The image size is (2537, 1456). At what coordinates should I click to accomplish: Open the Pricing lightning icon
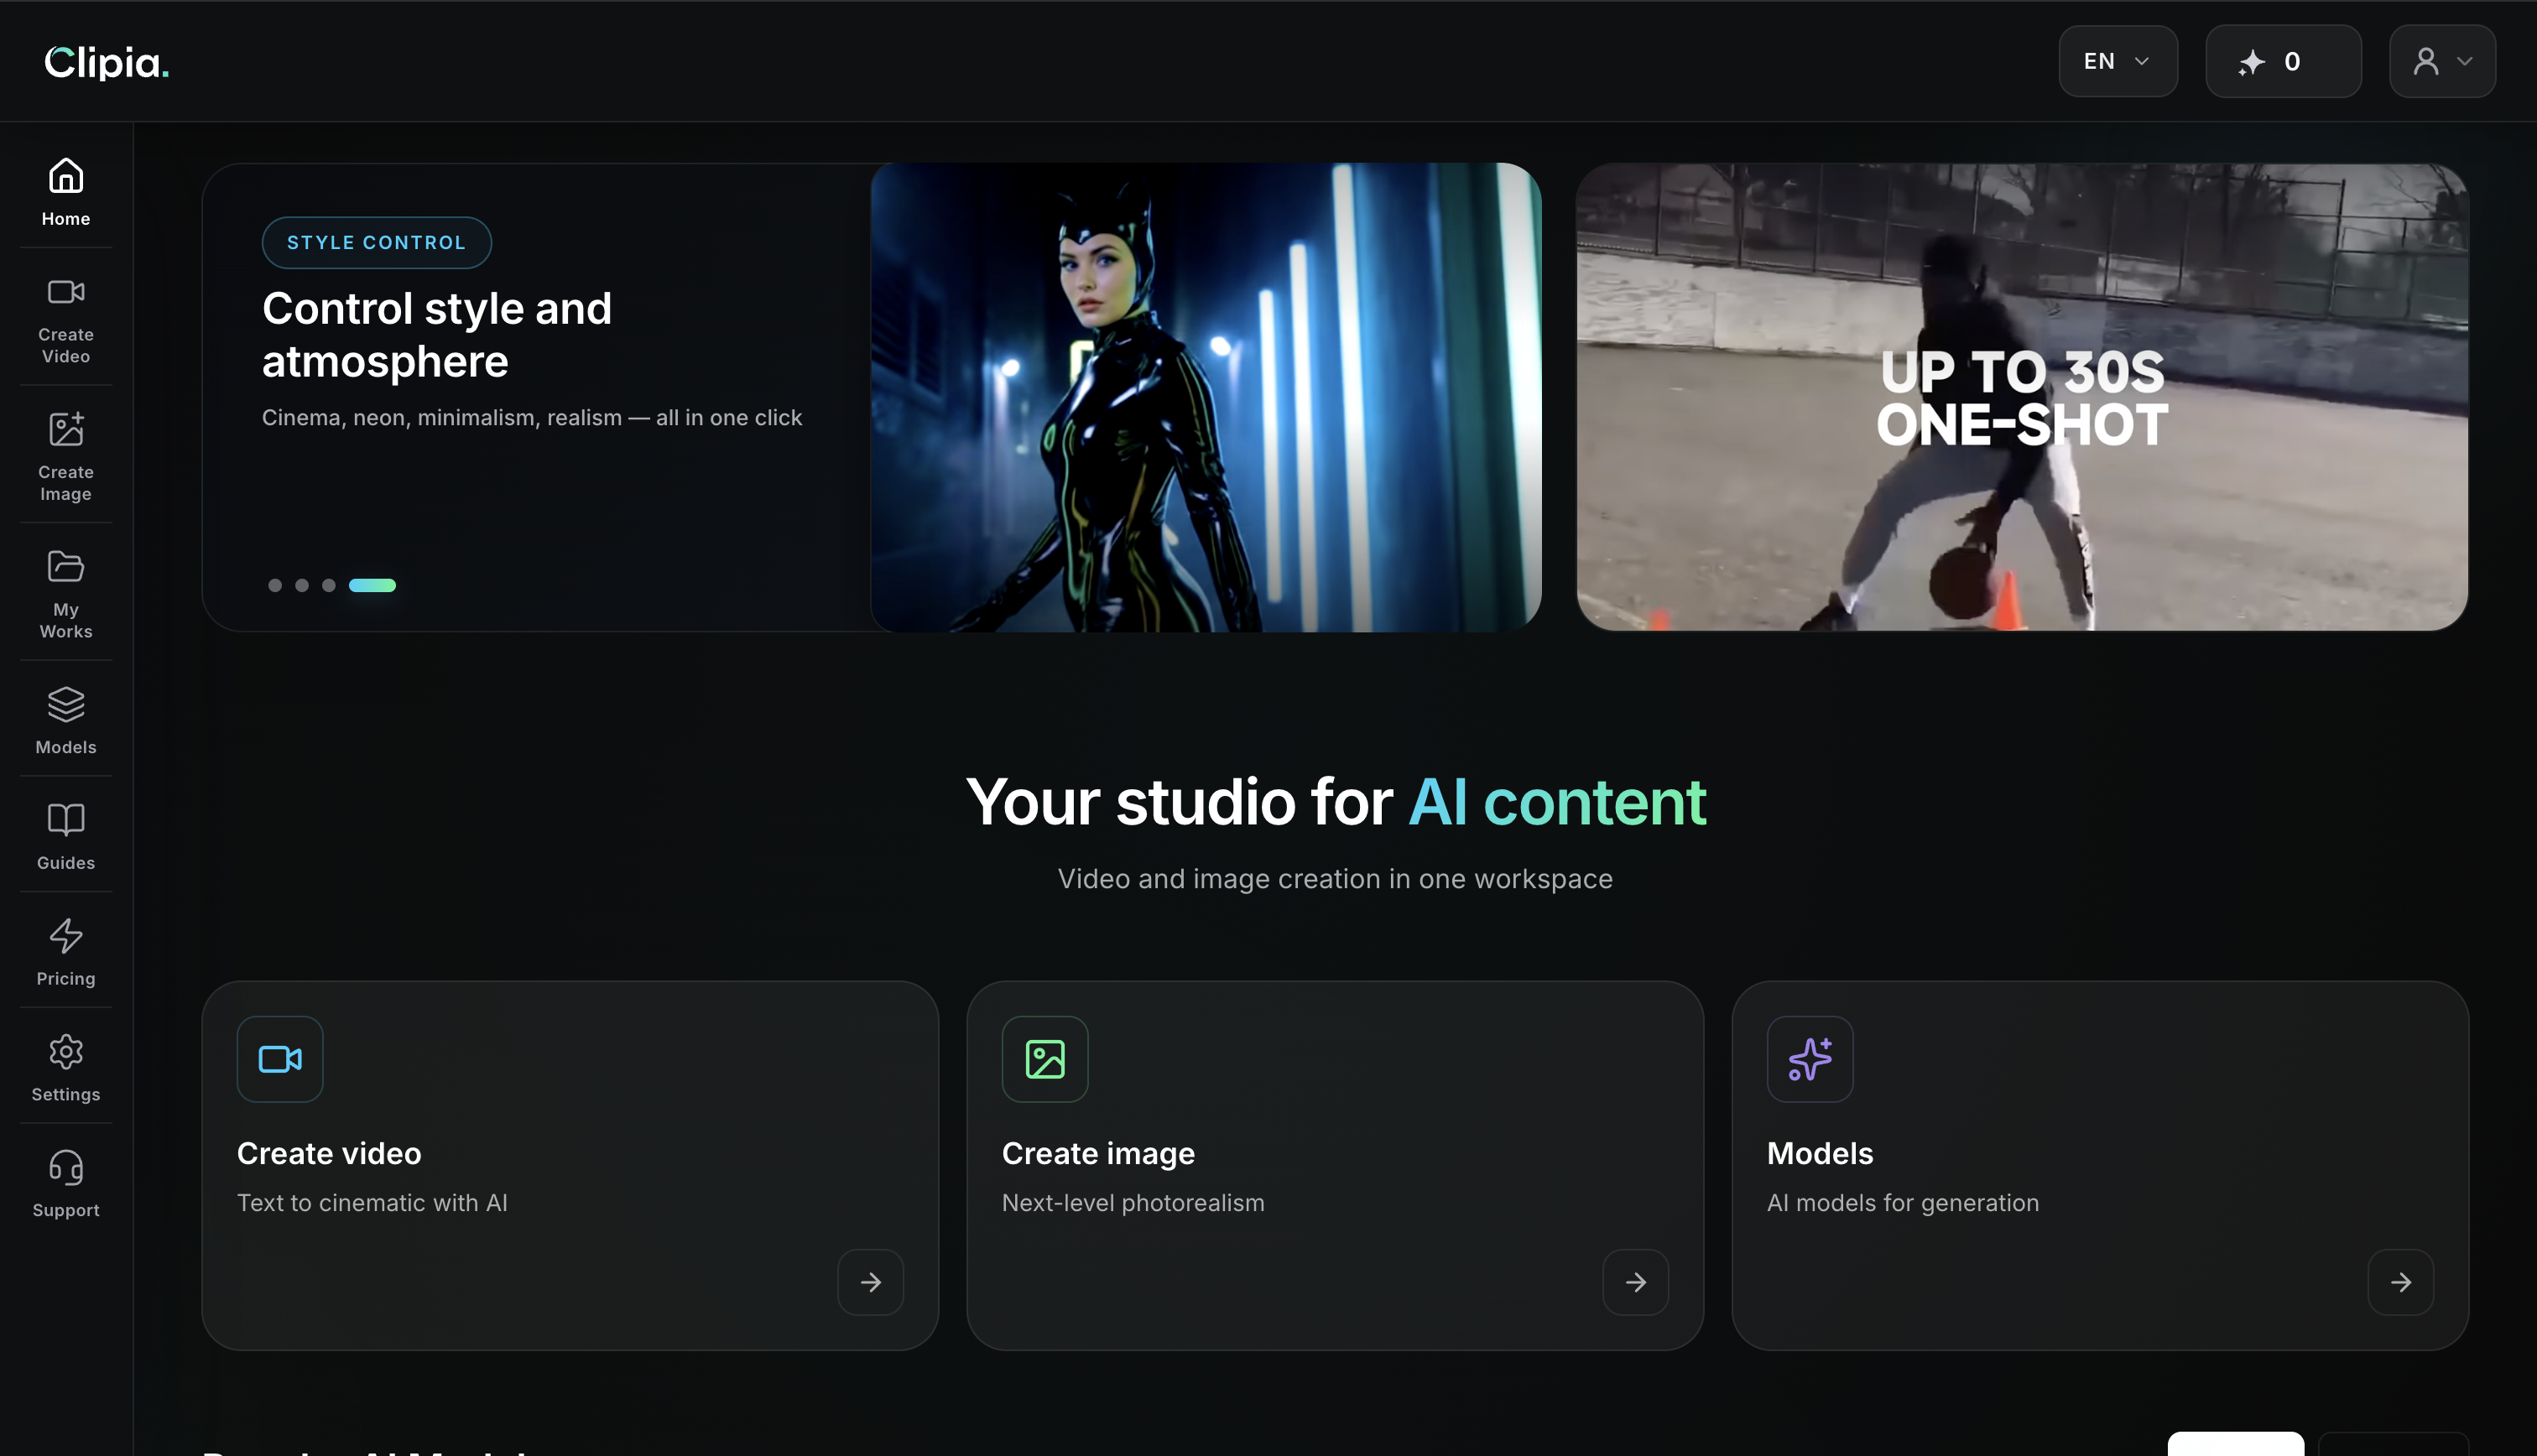(x=66, y=952)
